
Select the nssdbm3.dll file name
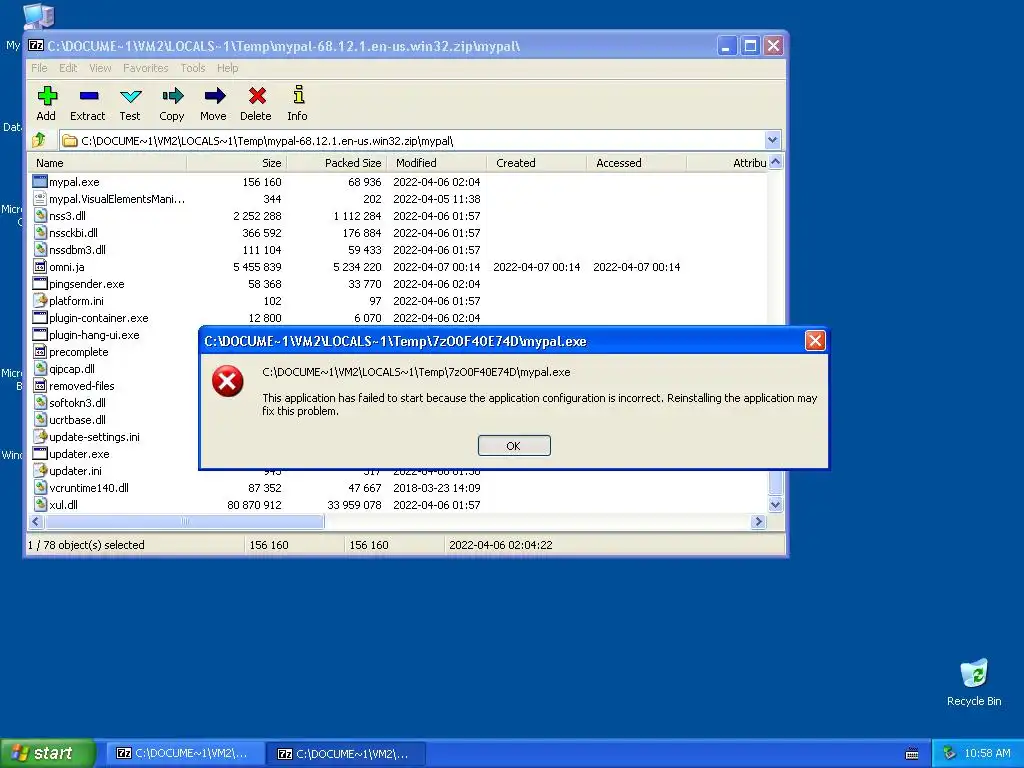pyautogui.click(x=77, y=249)
